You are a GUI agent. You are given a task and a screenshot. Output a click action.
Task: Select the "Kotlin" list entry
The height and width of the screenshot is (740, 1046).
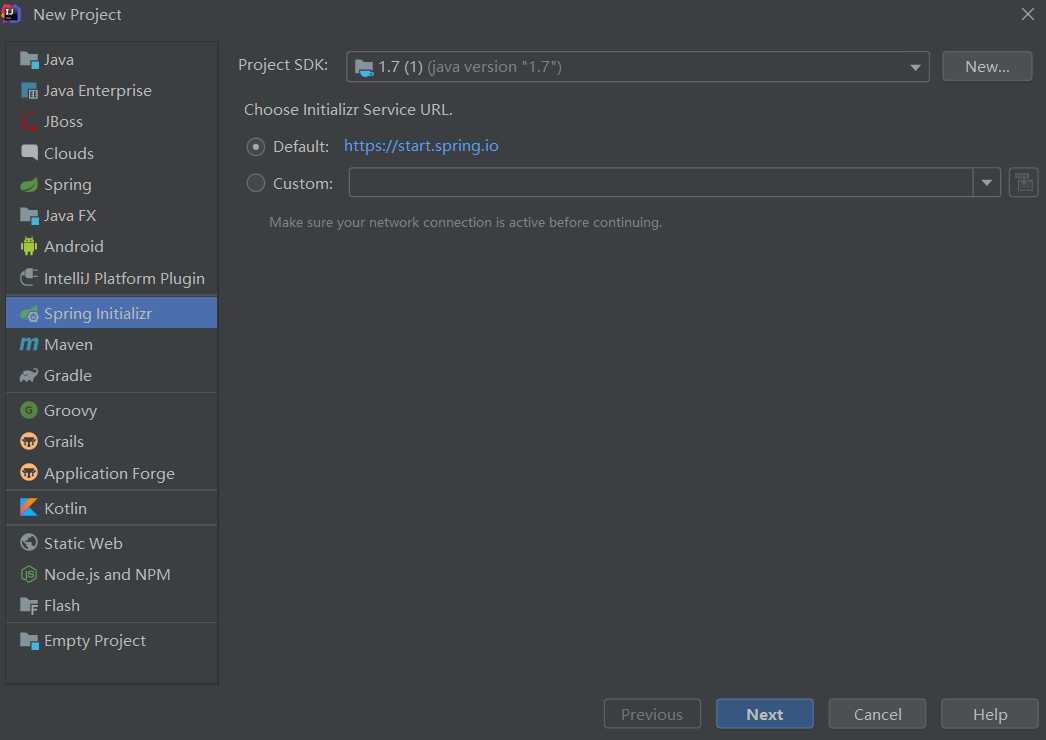click(x=111, y=508)
